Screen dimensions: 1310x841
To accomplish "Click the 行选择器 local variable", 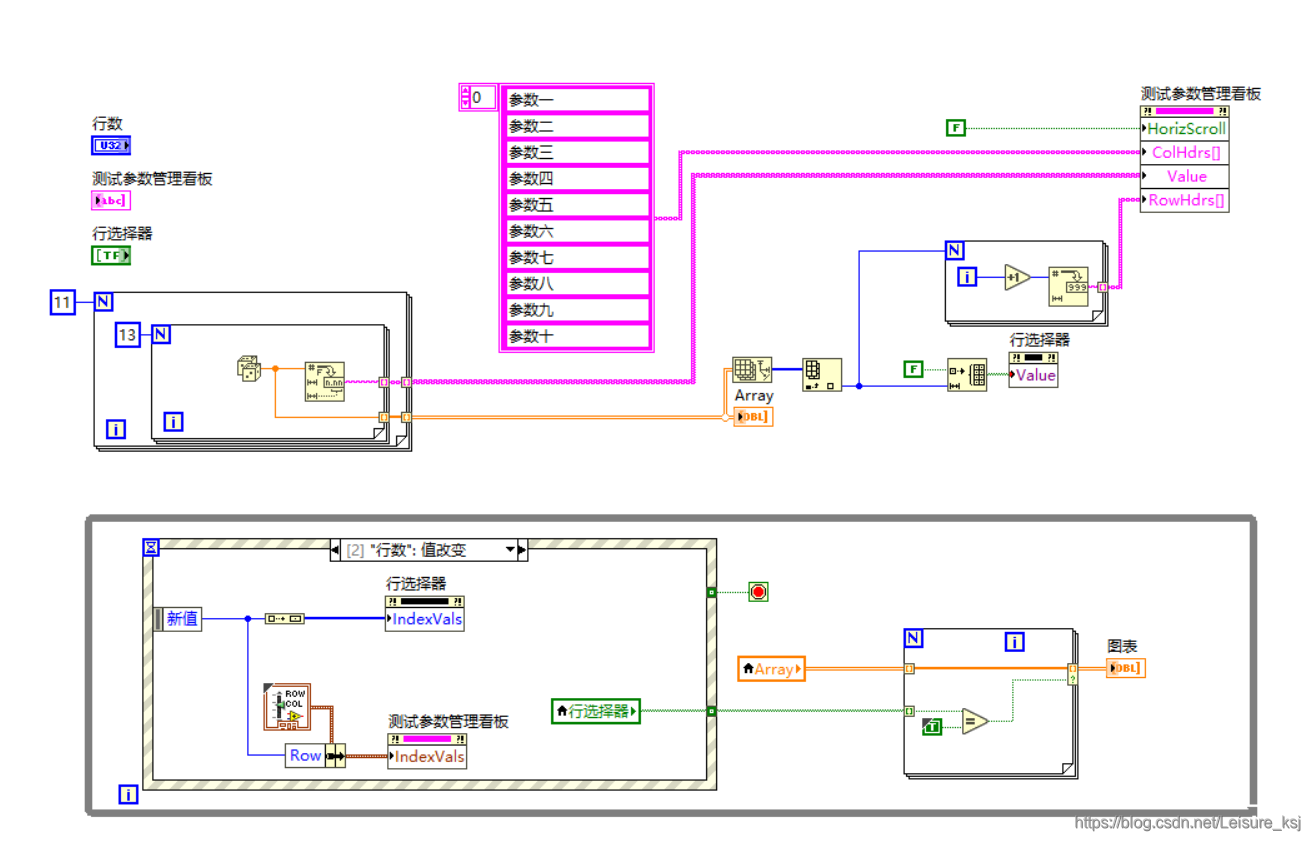I will click(x=596, y=711).
